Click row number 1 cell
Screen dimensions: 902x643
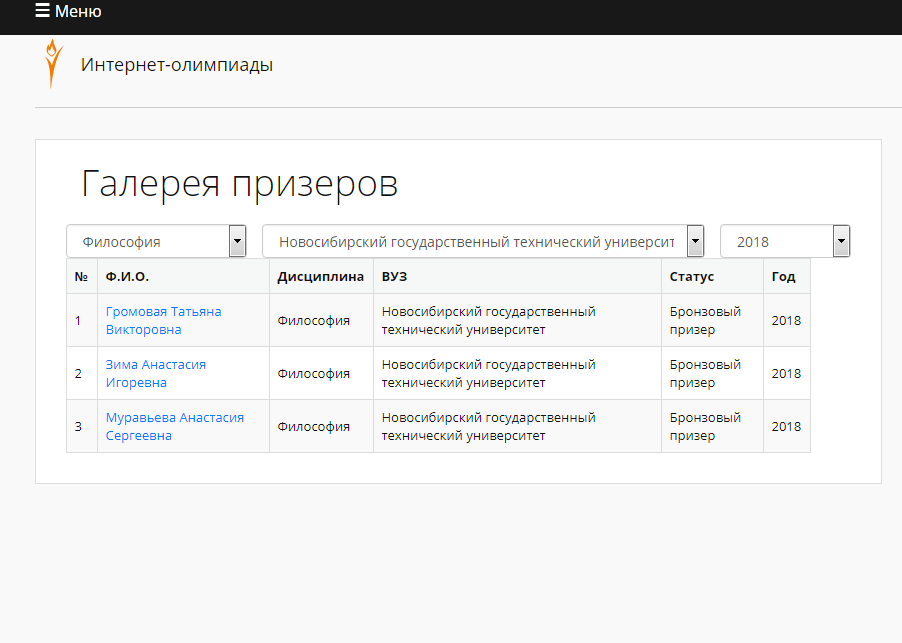[x=82, y=320]
